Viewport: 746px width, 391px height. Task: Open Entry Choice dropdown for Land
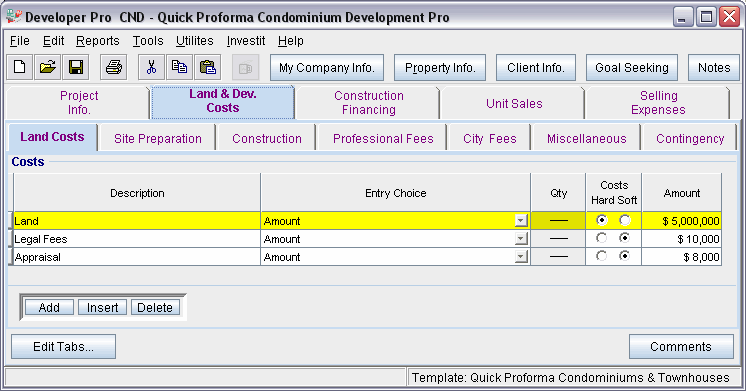[521, 221]
